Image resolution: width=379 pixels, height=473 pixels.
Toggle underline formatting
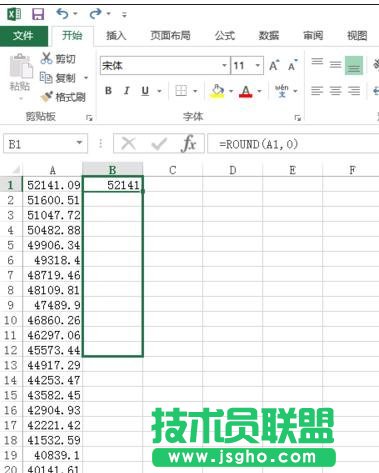pyautogui.click(x=145, y=91)
